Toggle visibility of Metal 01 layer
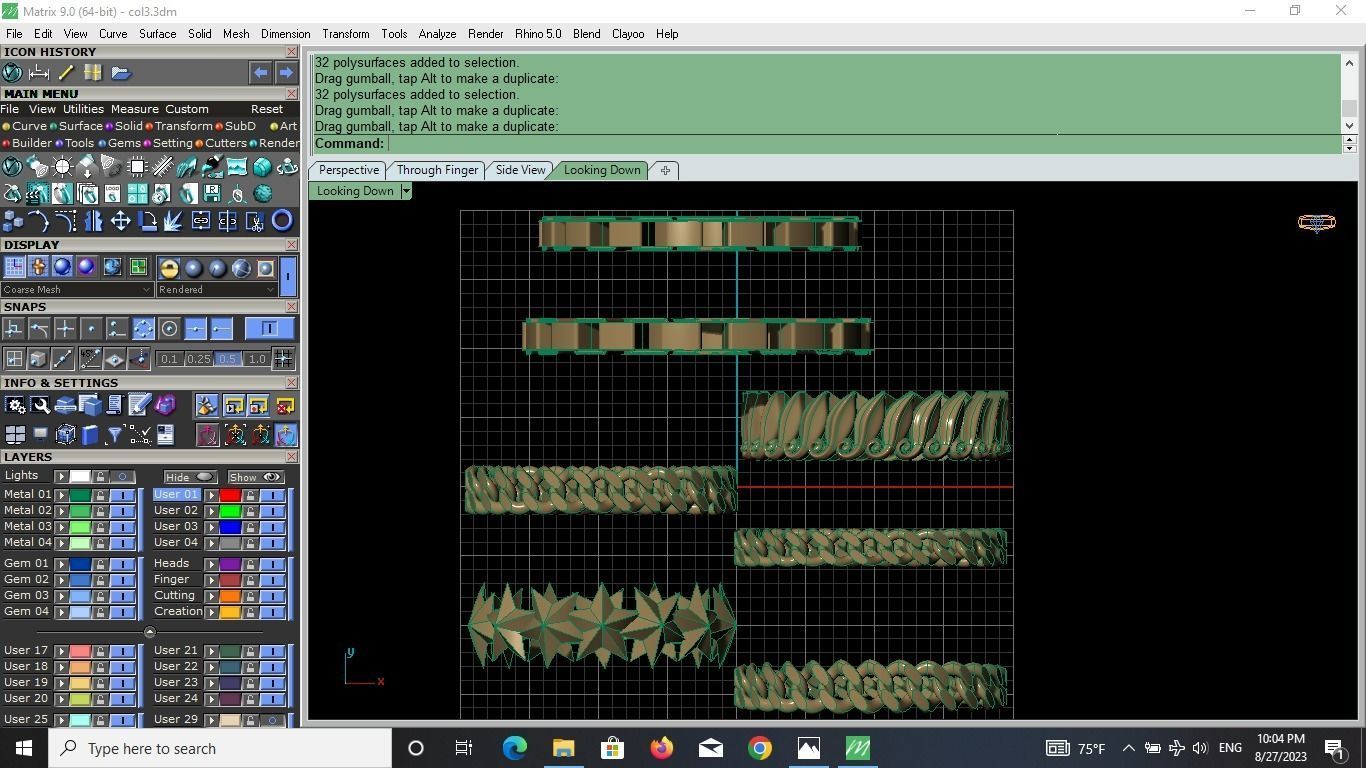The image size is (1366, 768). point(122,495)
